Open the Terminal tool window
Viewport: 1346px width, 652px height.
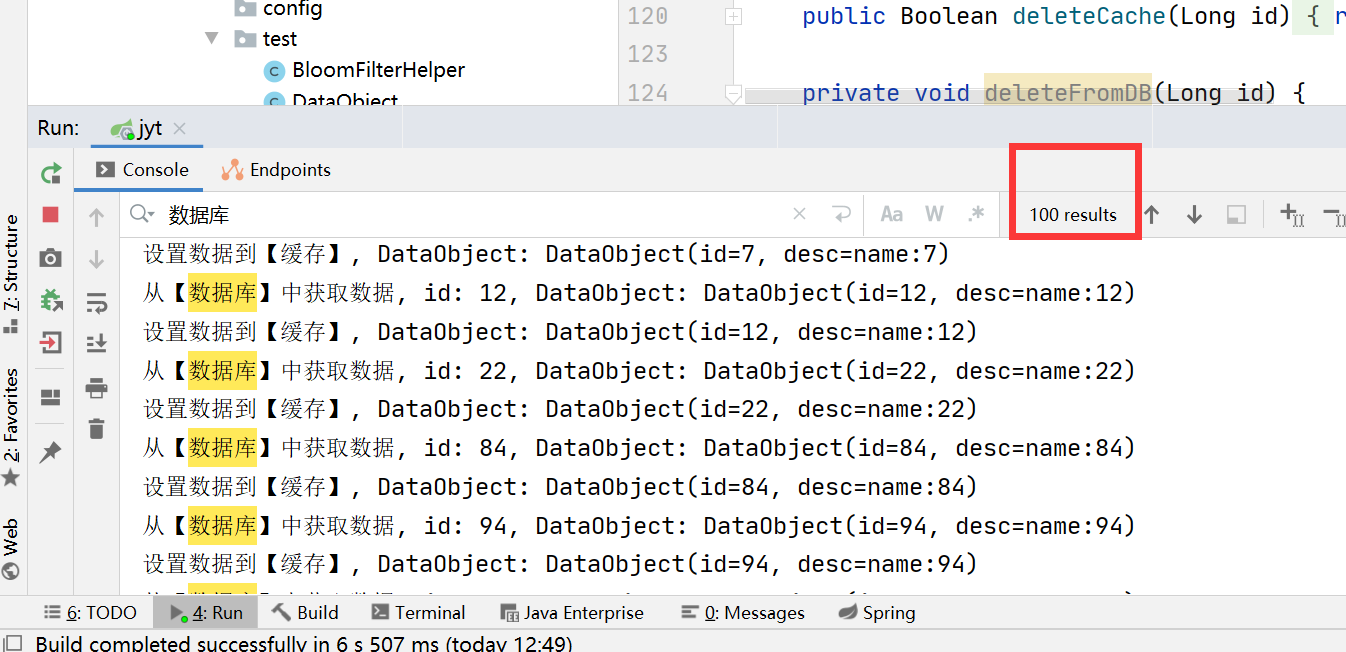[418, 613]
